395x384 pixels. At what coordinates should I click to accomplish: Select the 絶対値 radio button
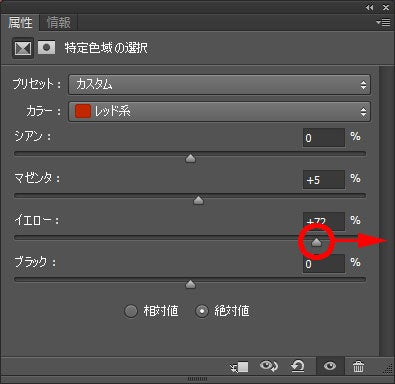(202, 311)
